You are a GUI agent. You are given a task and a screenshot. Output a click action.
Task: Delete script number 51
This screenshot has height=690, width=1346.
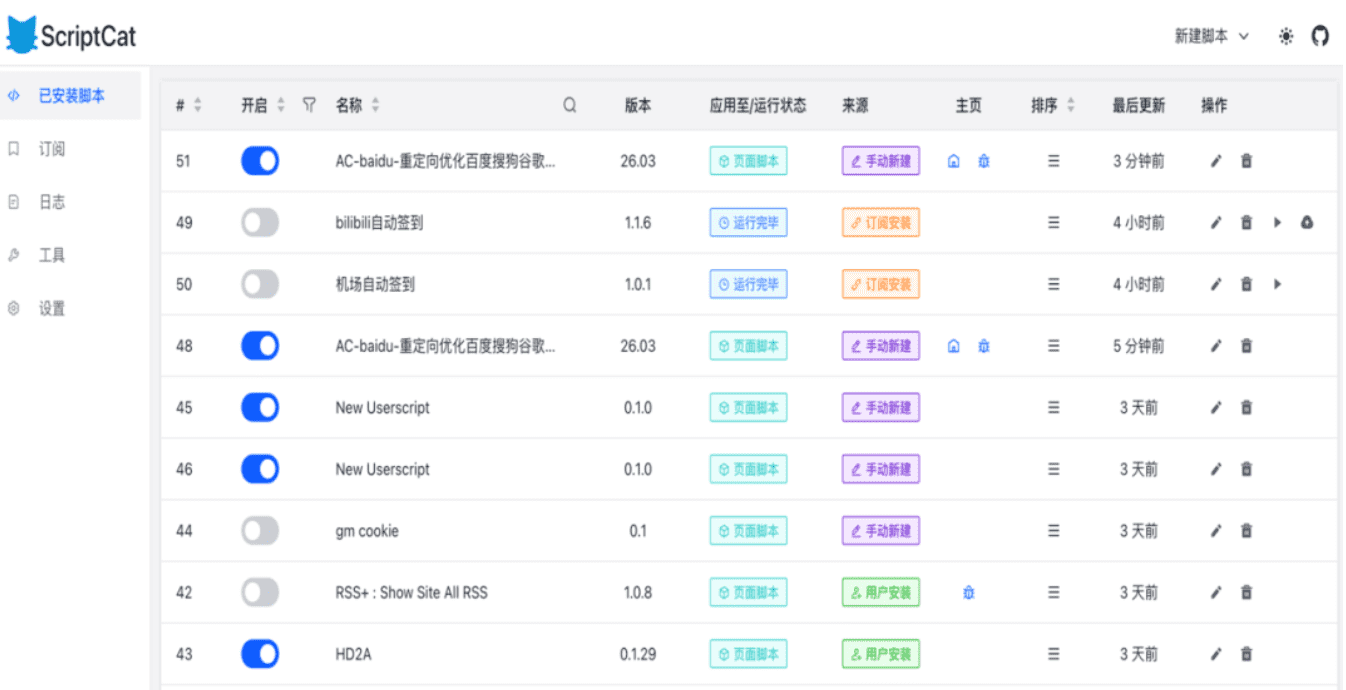1246,161
